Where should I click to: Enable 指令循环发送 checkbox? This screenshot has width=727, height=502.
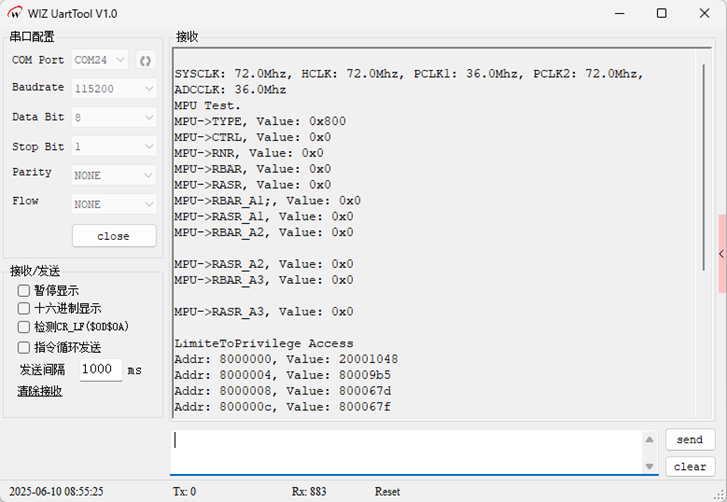[24, 347]
